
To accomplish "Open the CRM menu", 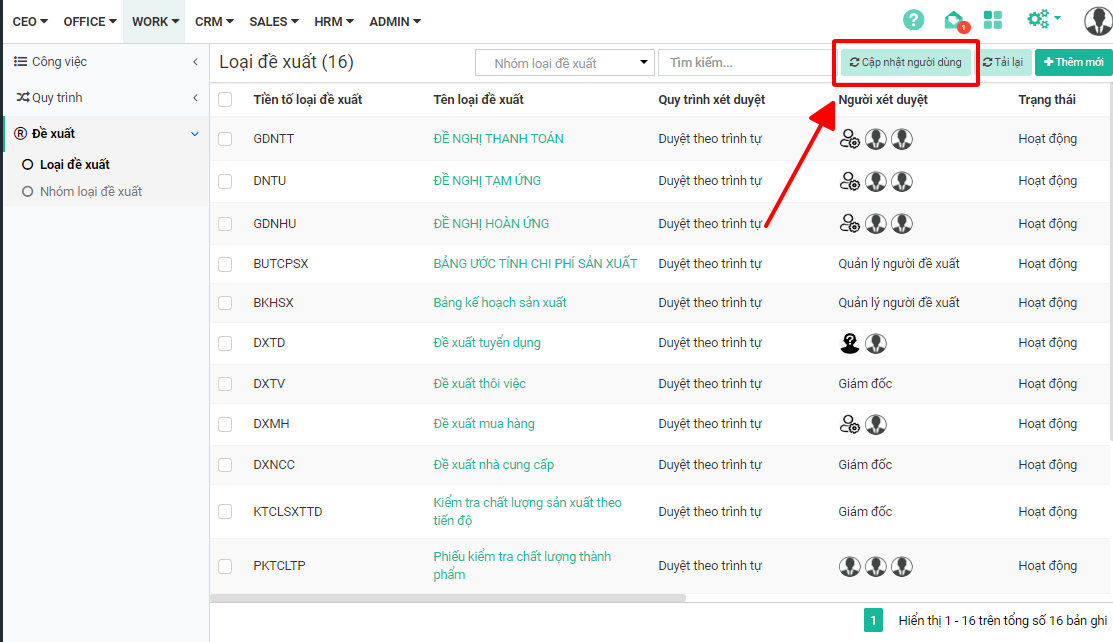I will pyautogui.click(x=214, y=21).
